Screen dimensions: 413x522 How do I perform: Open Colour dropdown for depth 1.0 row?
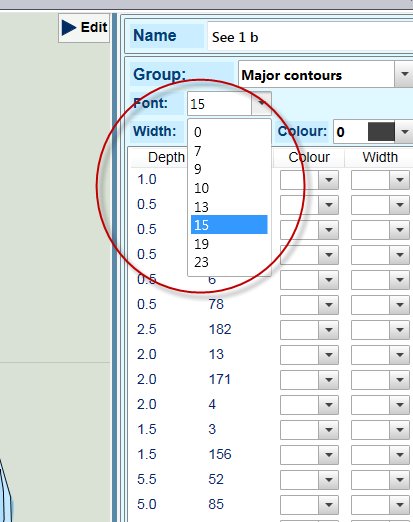pos(328,180)
